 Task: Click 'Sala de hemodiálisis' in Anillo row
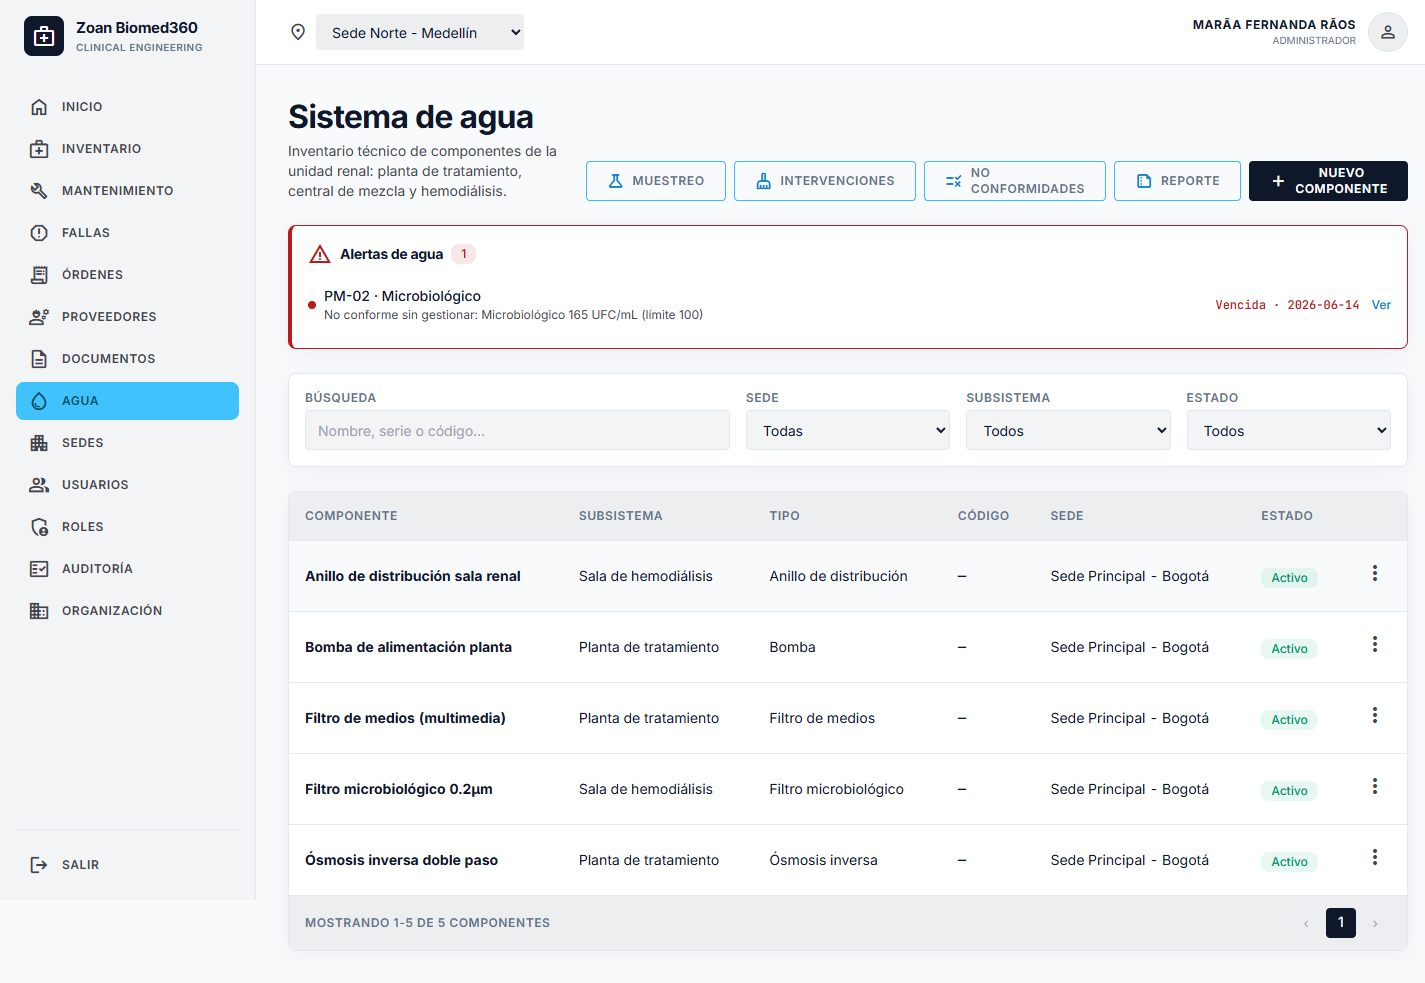[x=646, y=576]
